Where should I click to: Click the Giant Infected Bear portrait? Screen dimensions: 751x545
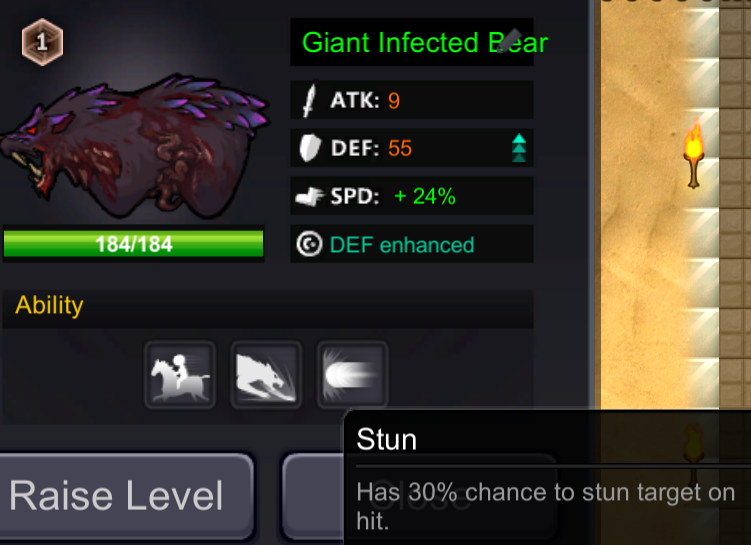click(134, 146)
